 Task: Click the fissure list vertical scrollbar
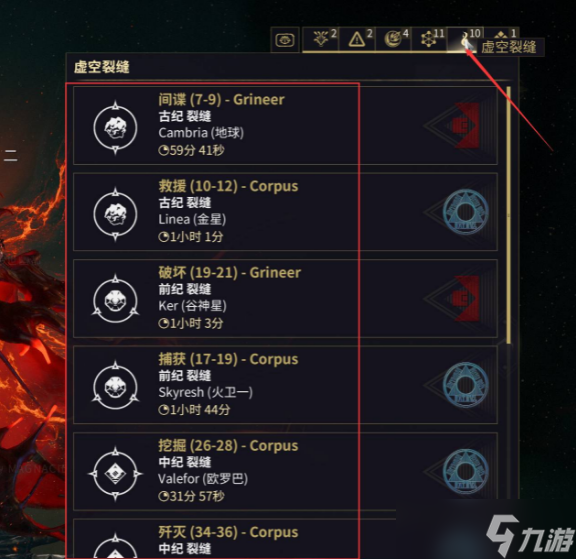tap(508, 216)
